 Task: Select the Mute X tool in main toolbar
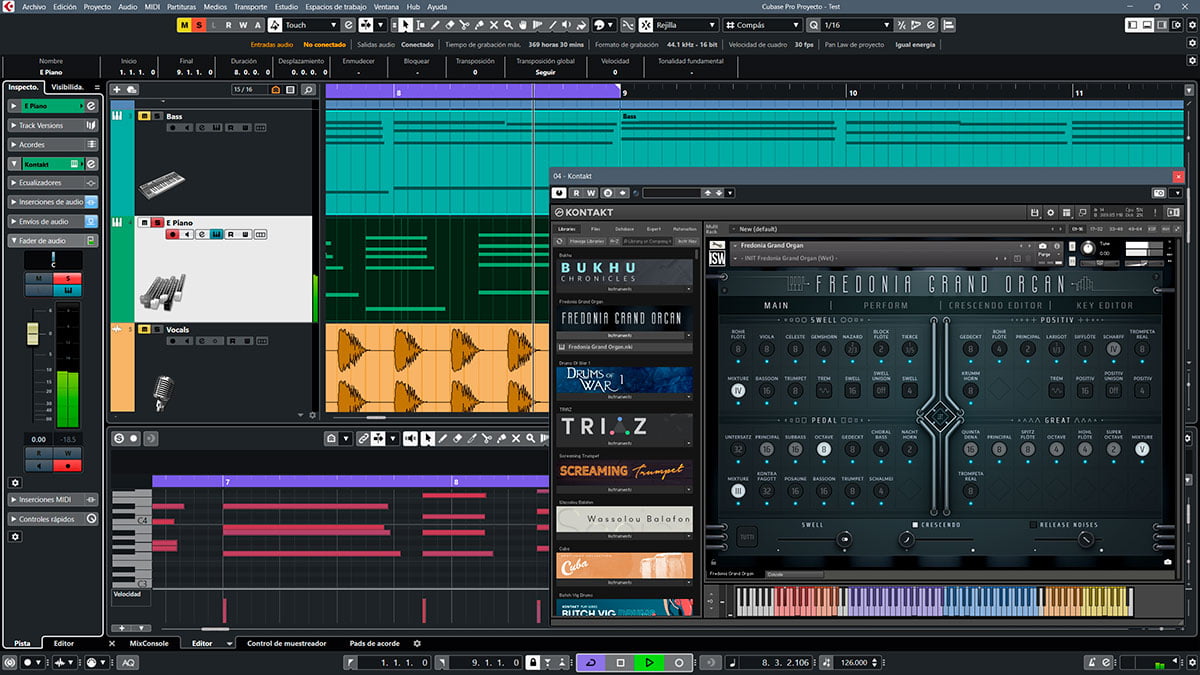pos(494,24)
